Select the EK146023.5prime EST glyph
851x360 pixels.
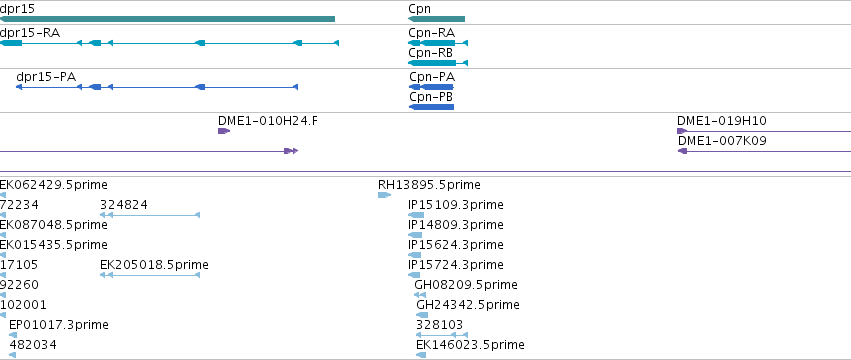click(421, 355)
